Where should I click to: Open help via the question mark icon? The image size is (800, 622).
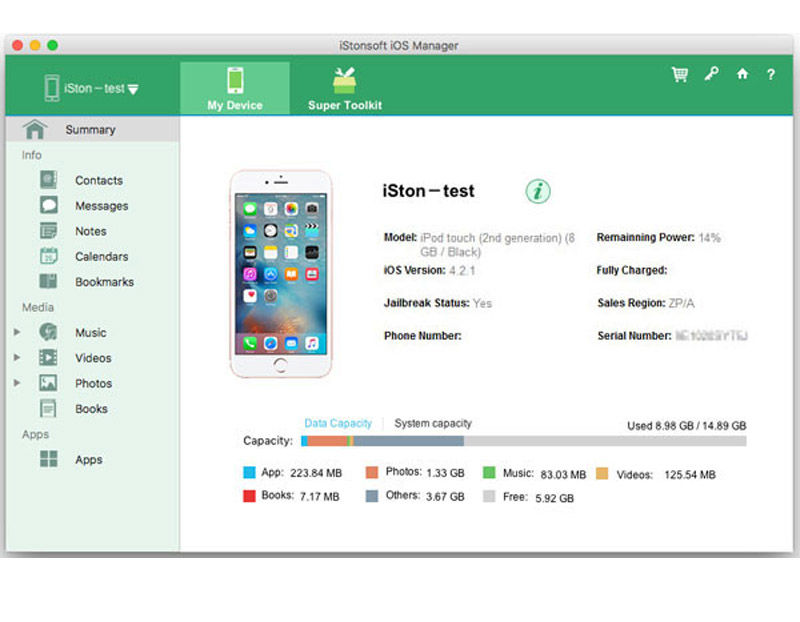click(771, 74)
